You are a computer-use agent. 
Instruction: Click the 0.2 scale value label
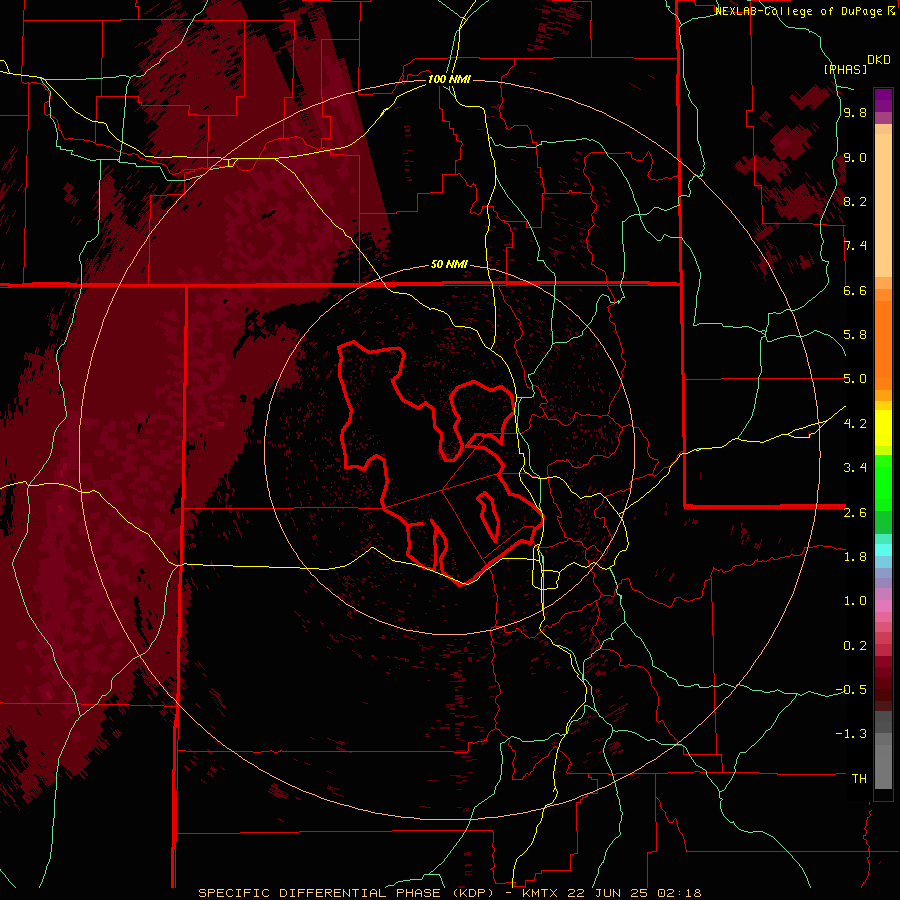(x=855, y=645)
